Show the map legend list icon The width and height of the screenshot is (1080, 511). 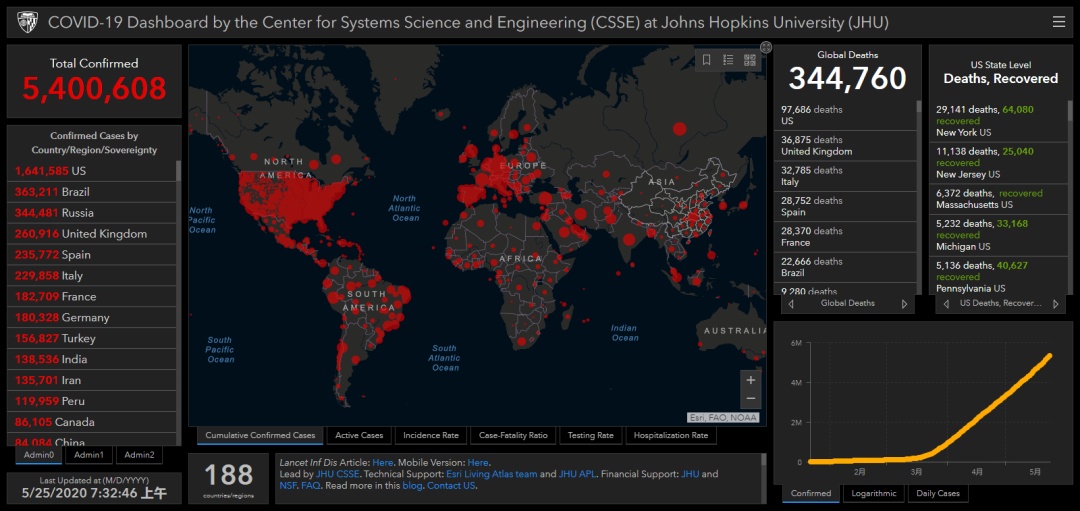click(x=728, y=60)
